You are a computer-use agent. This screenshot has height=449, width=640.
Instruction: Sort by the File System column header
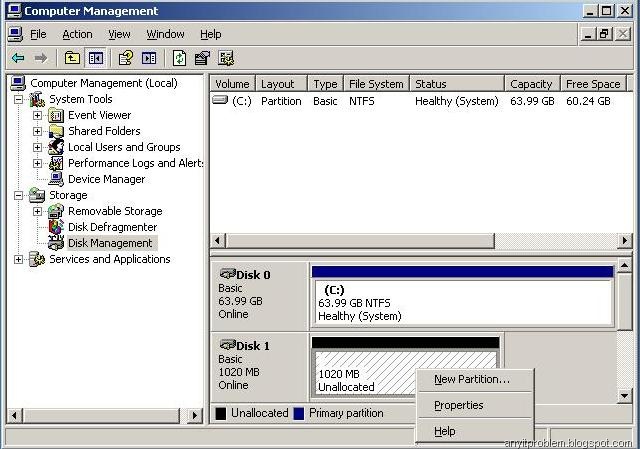point(376,84)
